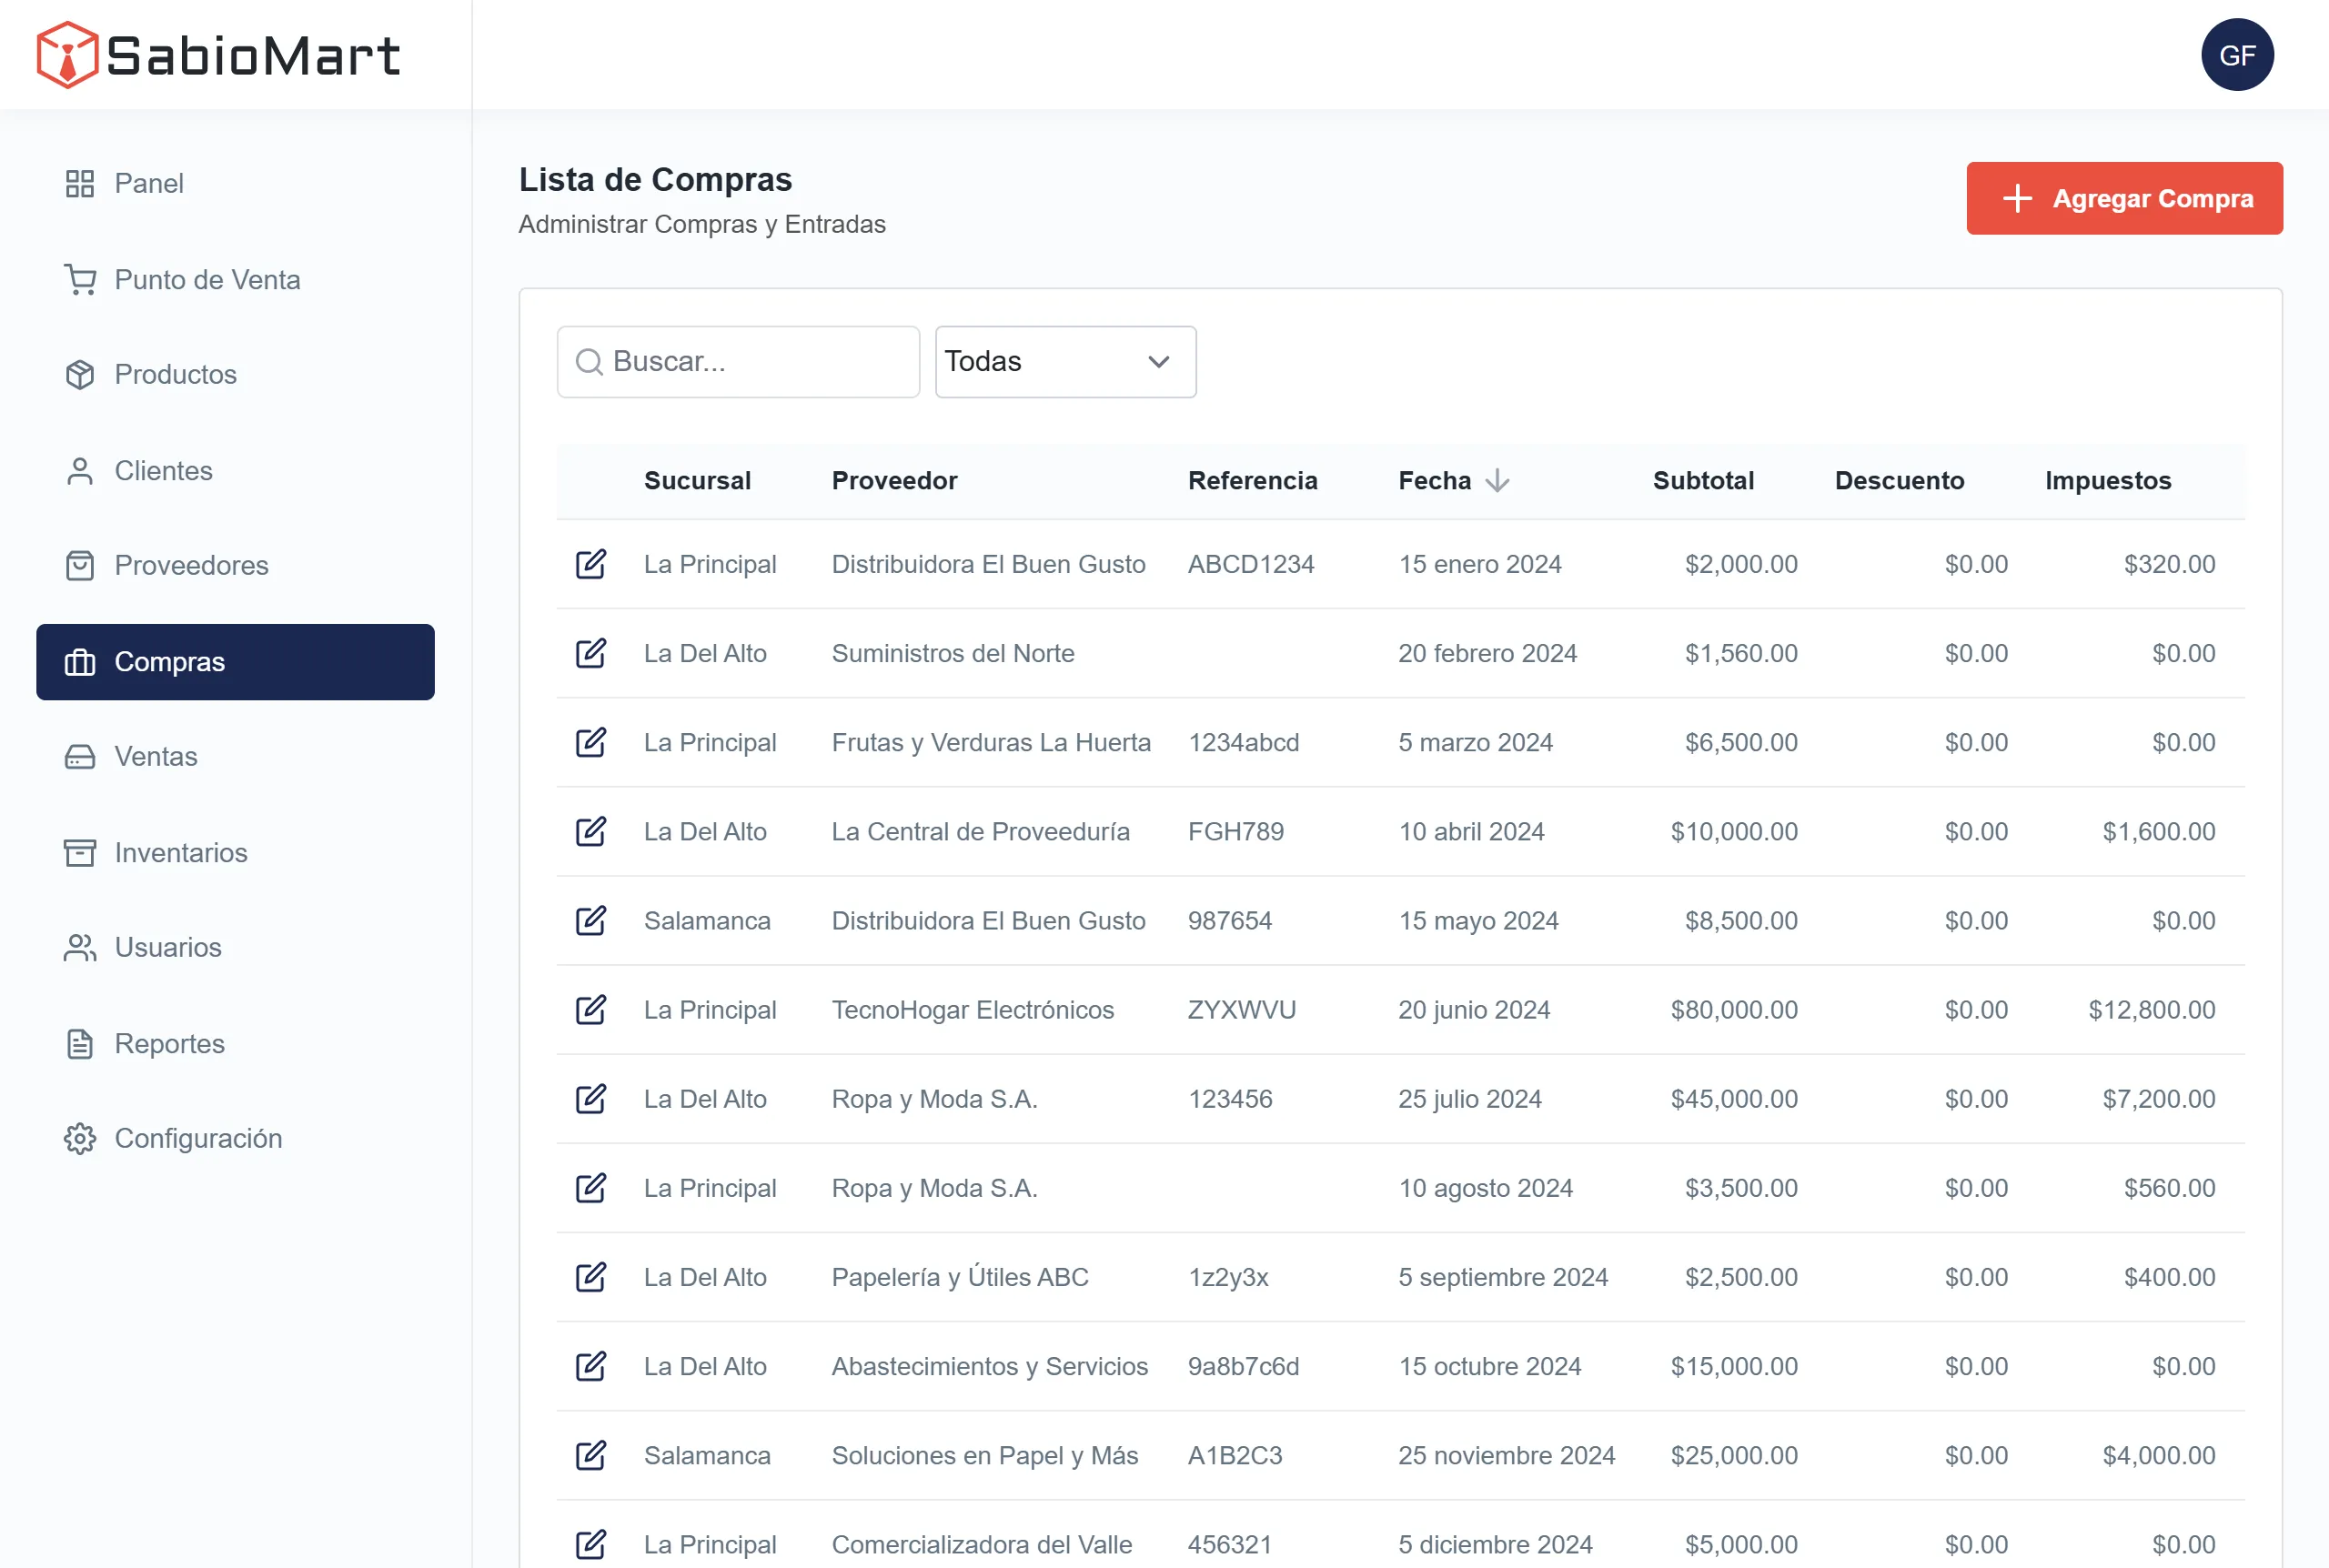Open the Usuarios page
The width and height of the screenshot is (2329, 1568).
[235, 948]
